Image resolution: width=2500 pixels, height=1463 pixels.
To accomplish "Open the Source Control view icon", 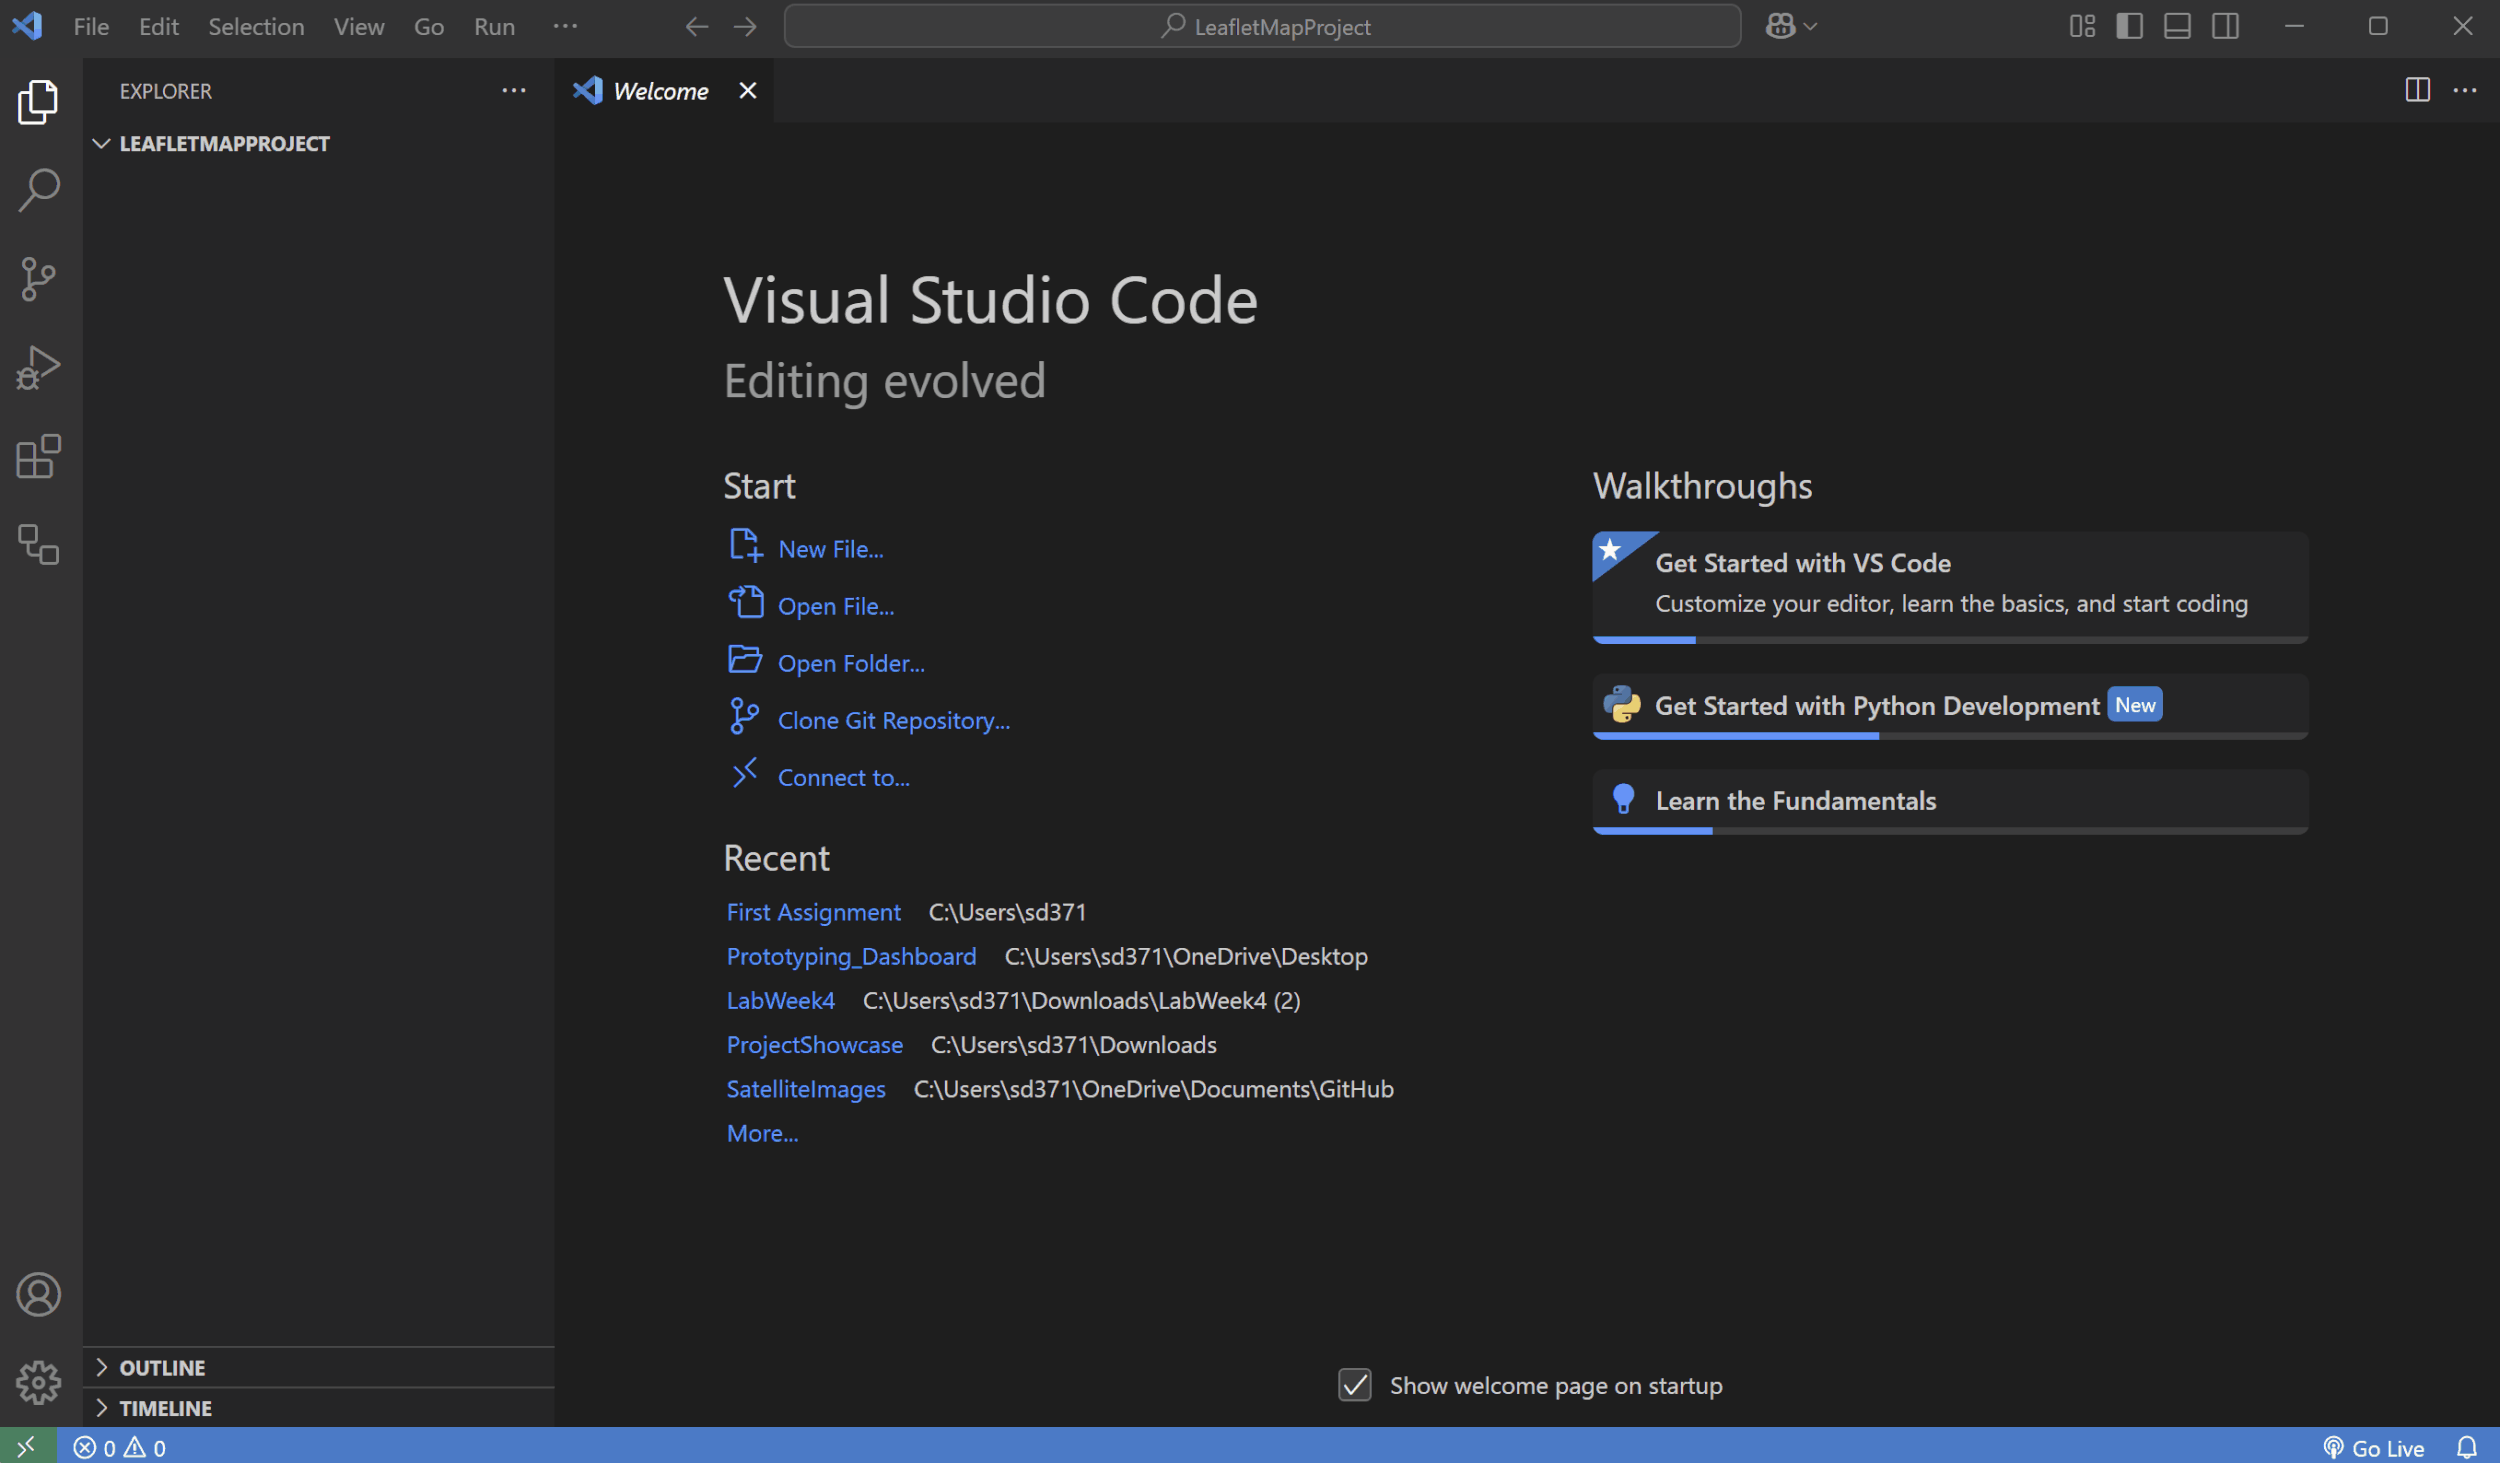I will click(38, 279).
